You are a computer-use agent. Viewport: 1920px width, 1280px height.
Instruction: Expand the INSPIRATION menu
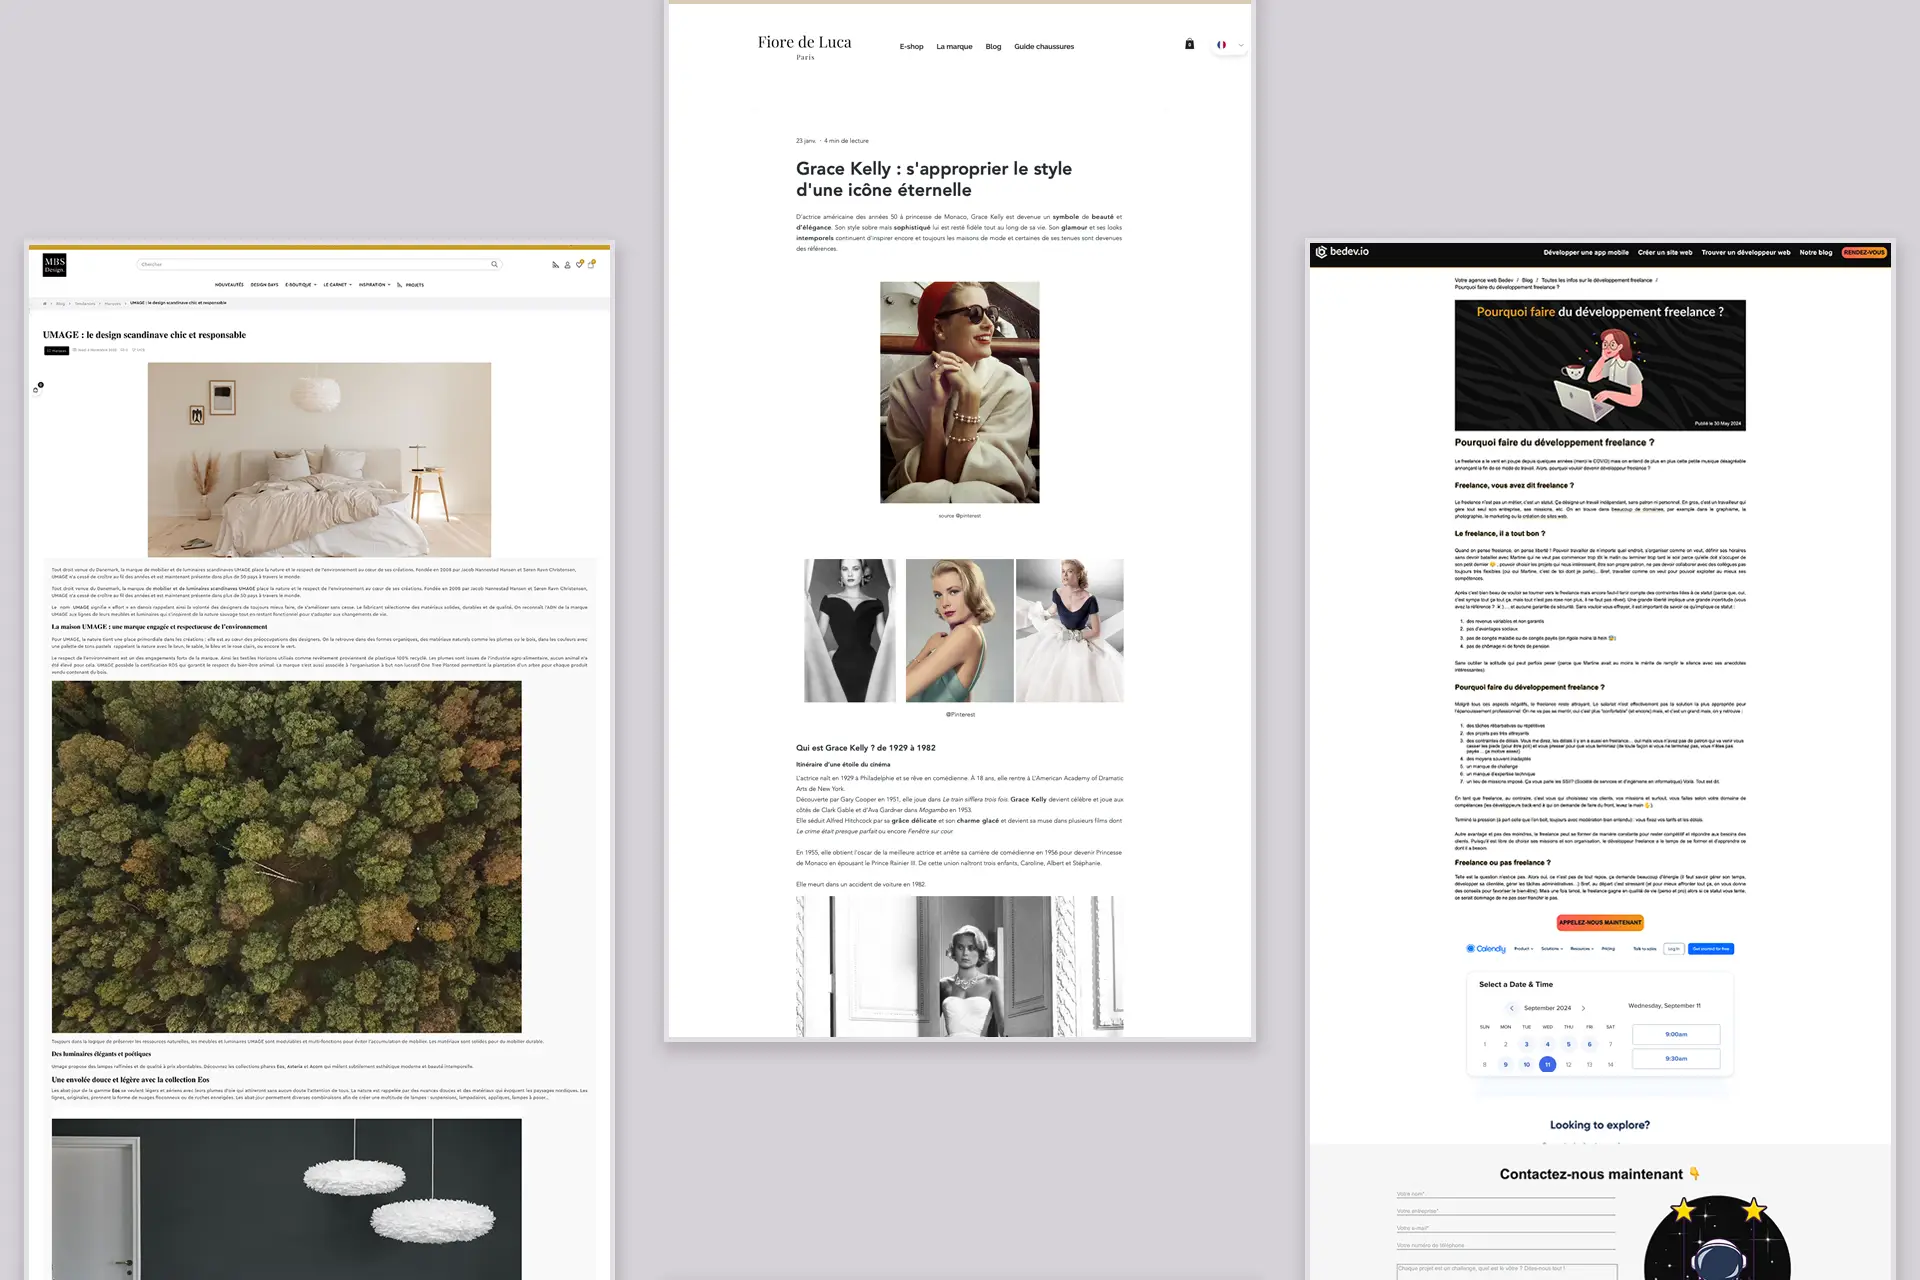[x=375, y=285]
